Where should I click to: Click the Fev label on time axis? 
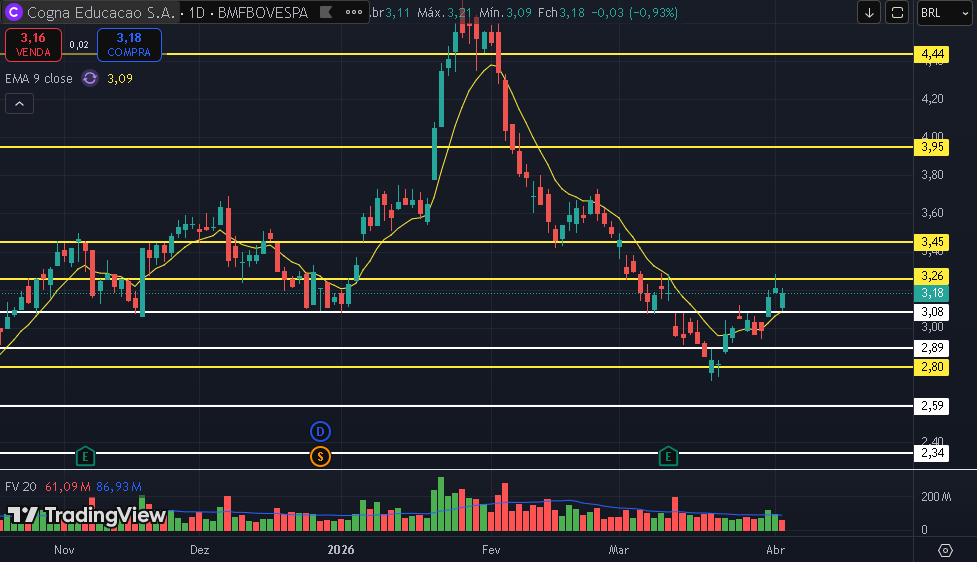pyautogui.click(x=491, y=550)
